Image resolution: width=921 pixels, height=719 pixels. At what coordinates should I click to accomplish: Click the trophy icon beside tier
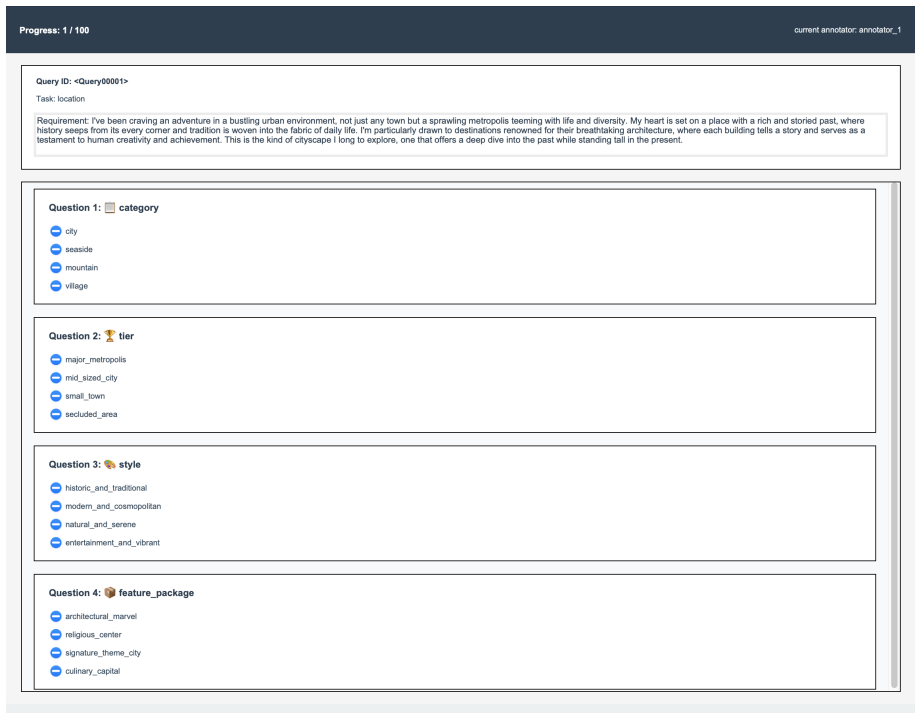pos(110,335)
